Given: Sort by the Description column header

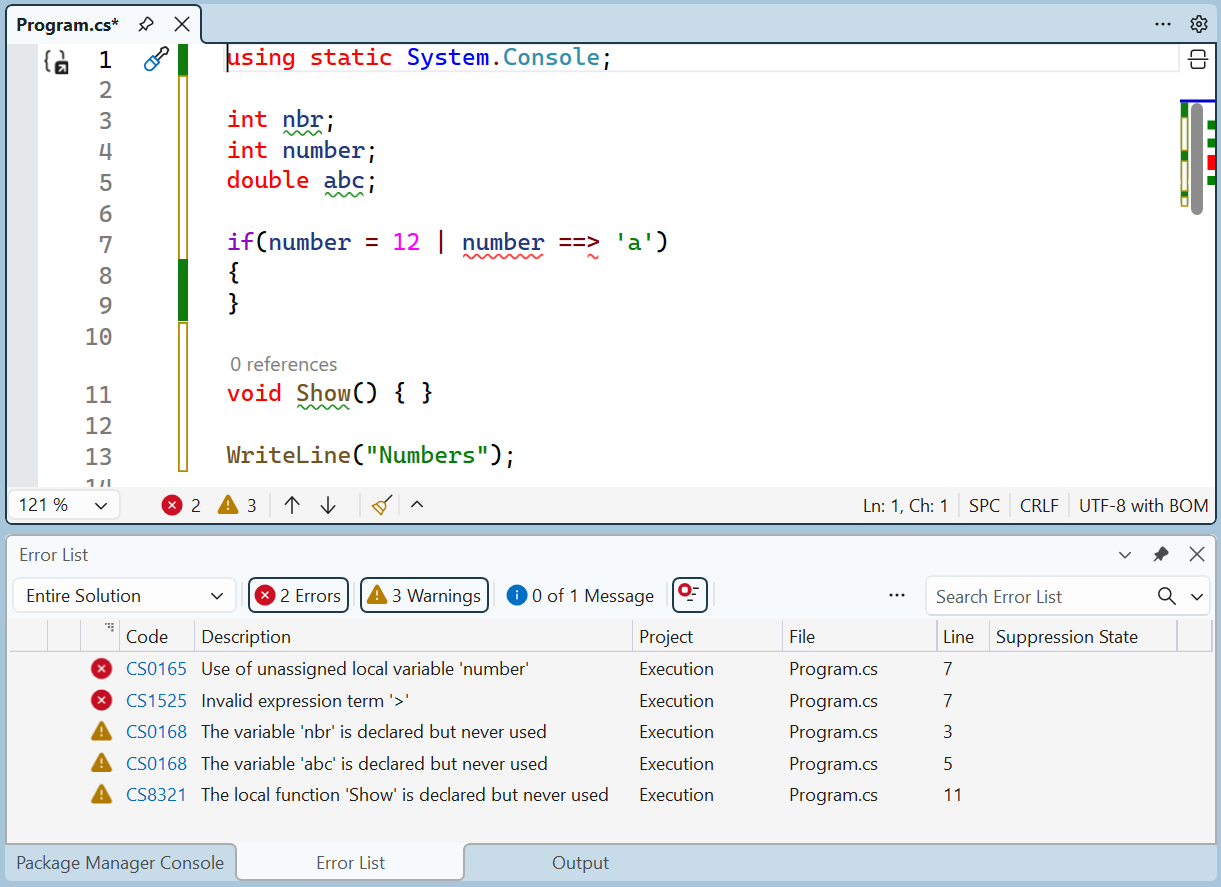Looking at the screenshot, I should pos(414,636).
